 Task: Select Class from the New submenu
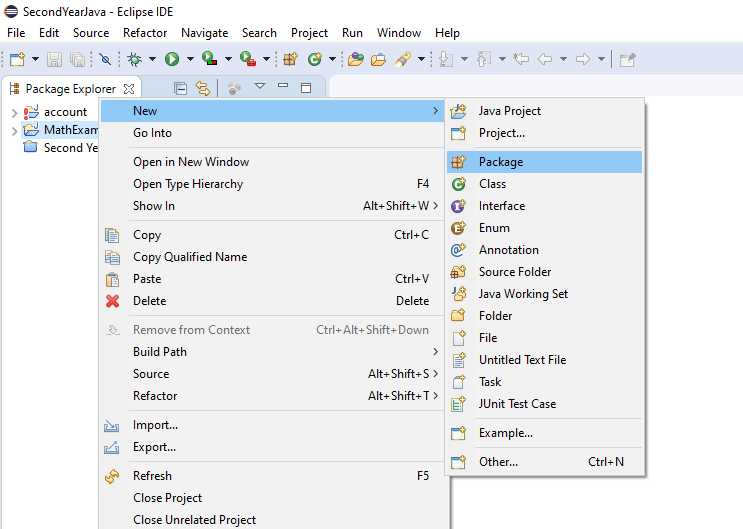tap(492, 184)
